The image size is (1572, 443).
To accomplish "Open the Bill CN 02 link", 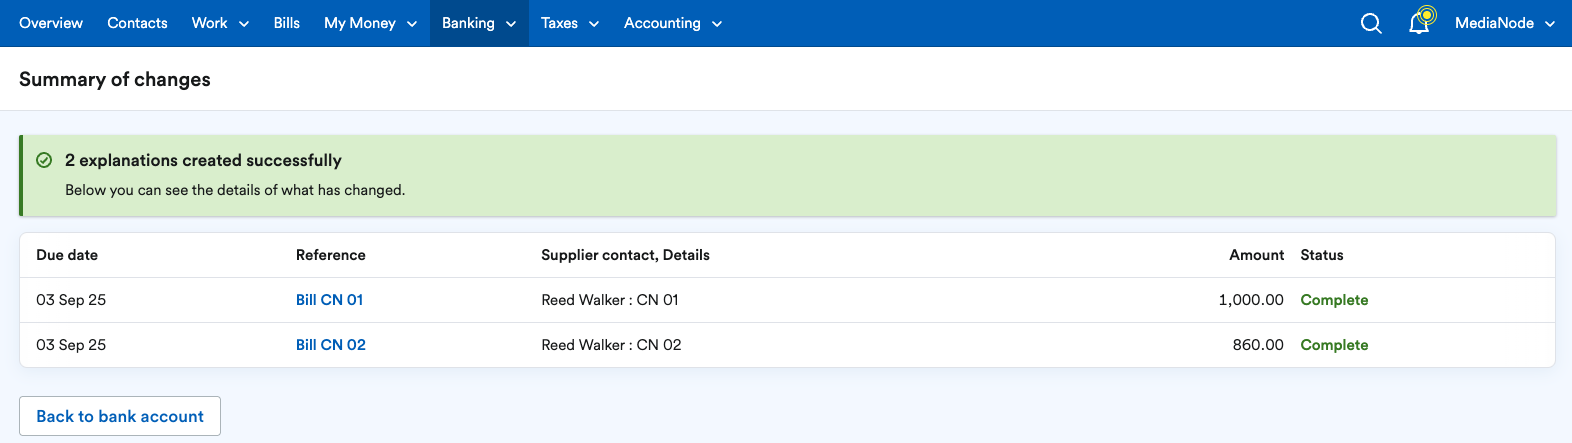I will click(331, 345).
